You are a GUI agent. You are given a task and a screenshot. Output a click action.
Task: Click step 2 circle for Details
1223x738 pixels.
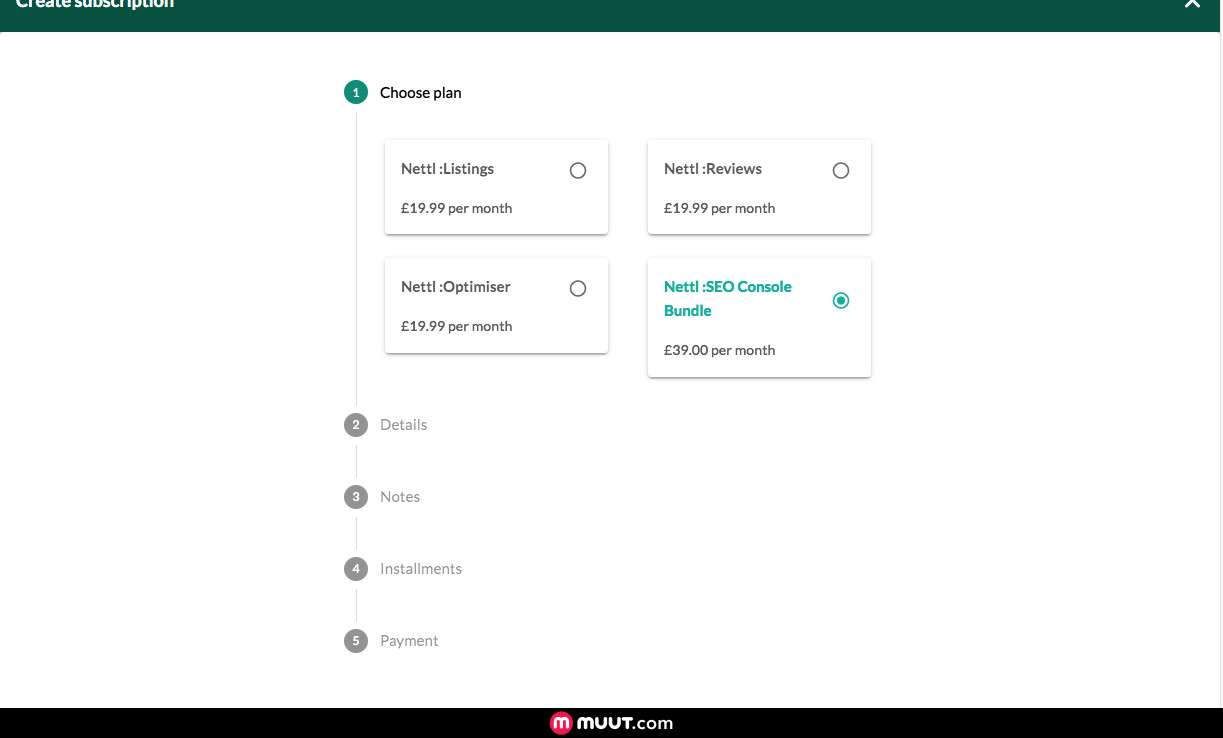tap(356, 425)
